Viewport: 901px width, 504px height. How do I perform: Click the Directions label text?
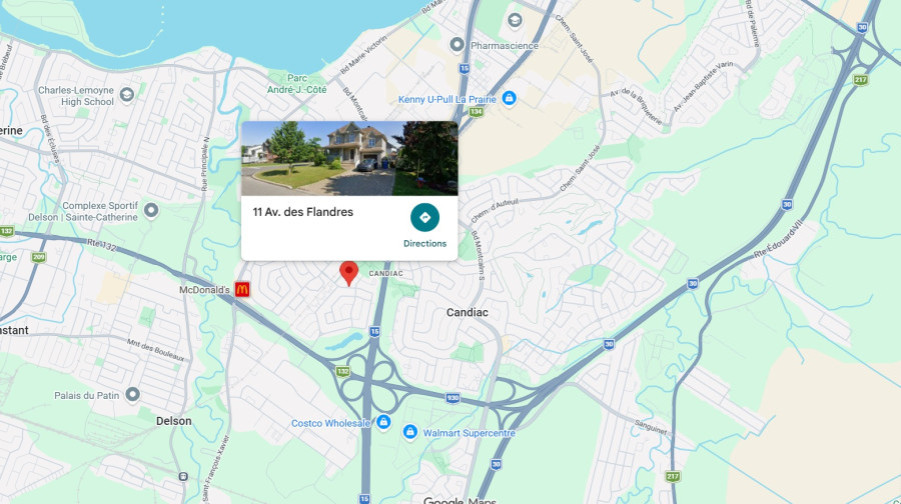[425, 243]
